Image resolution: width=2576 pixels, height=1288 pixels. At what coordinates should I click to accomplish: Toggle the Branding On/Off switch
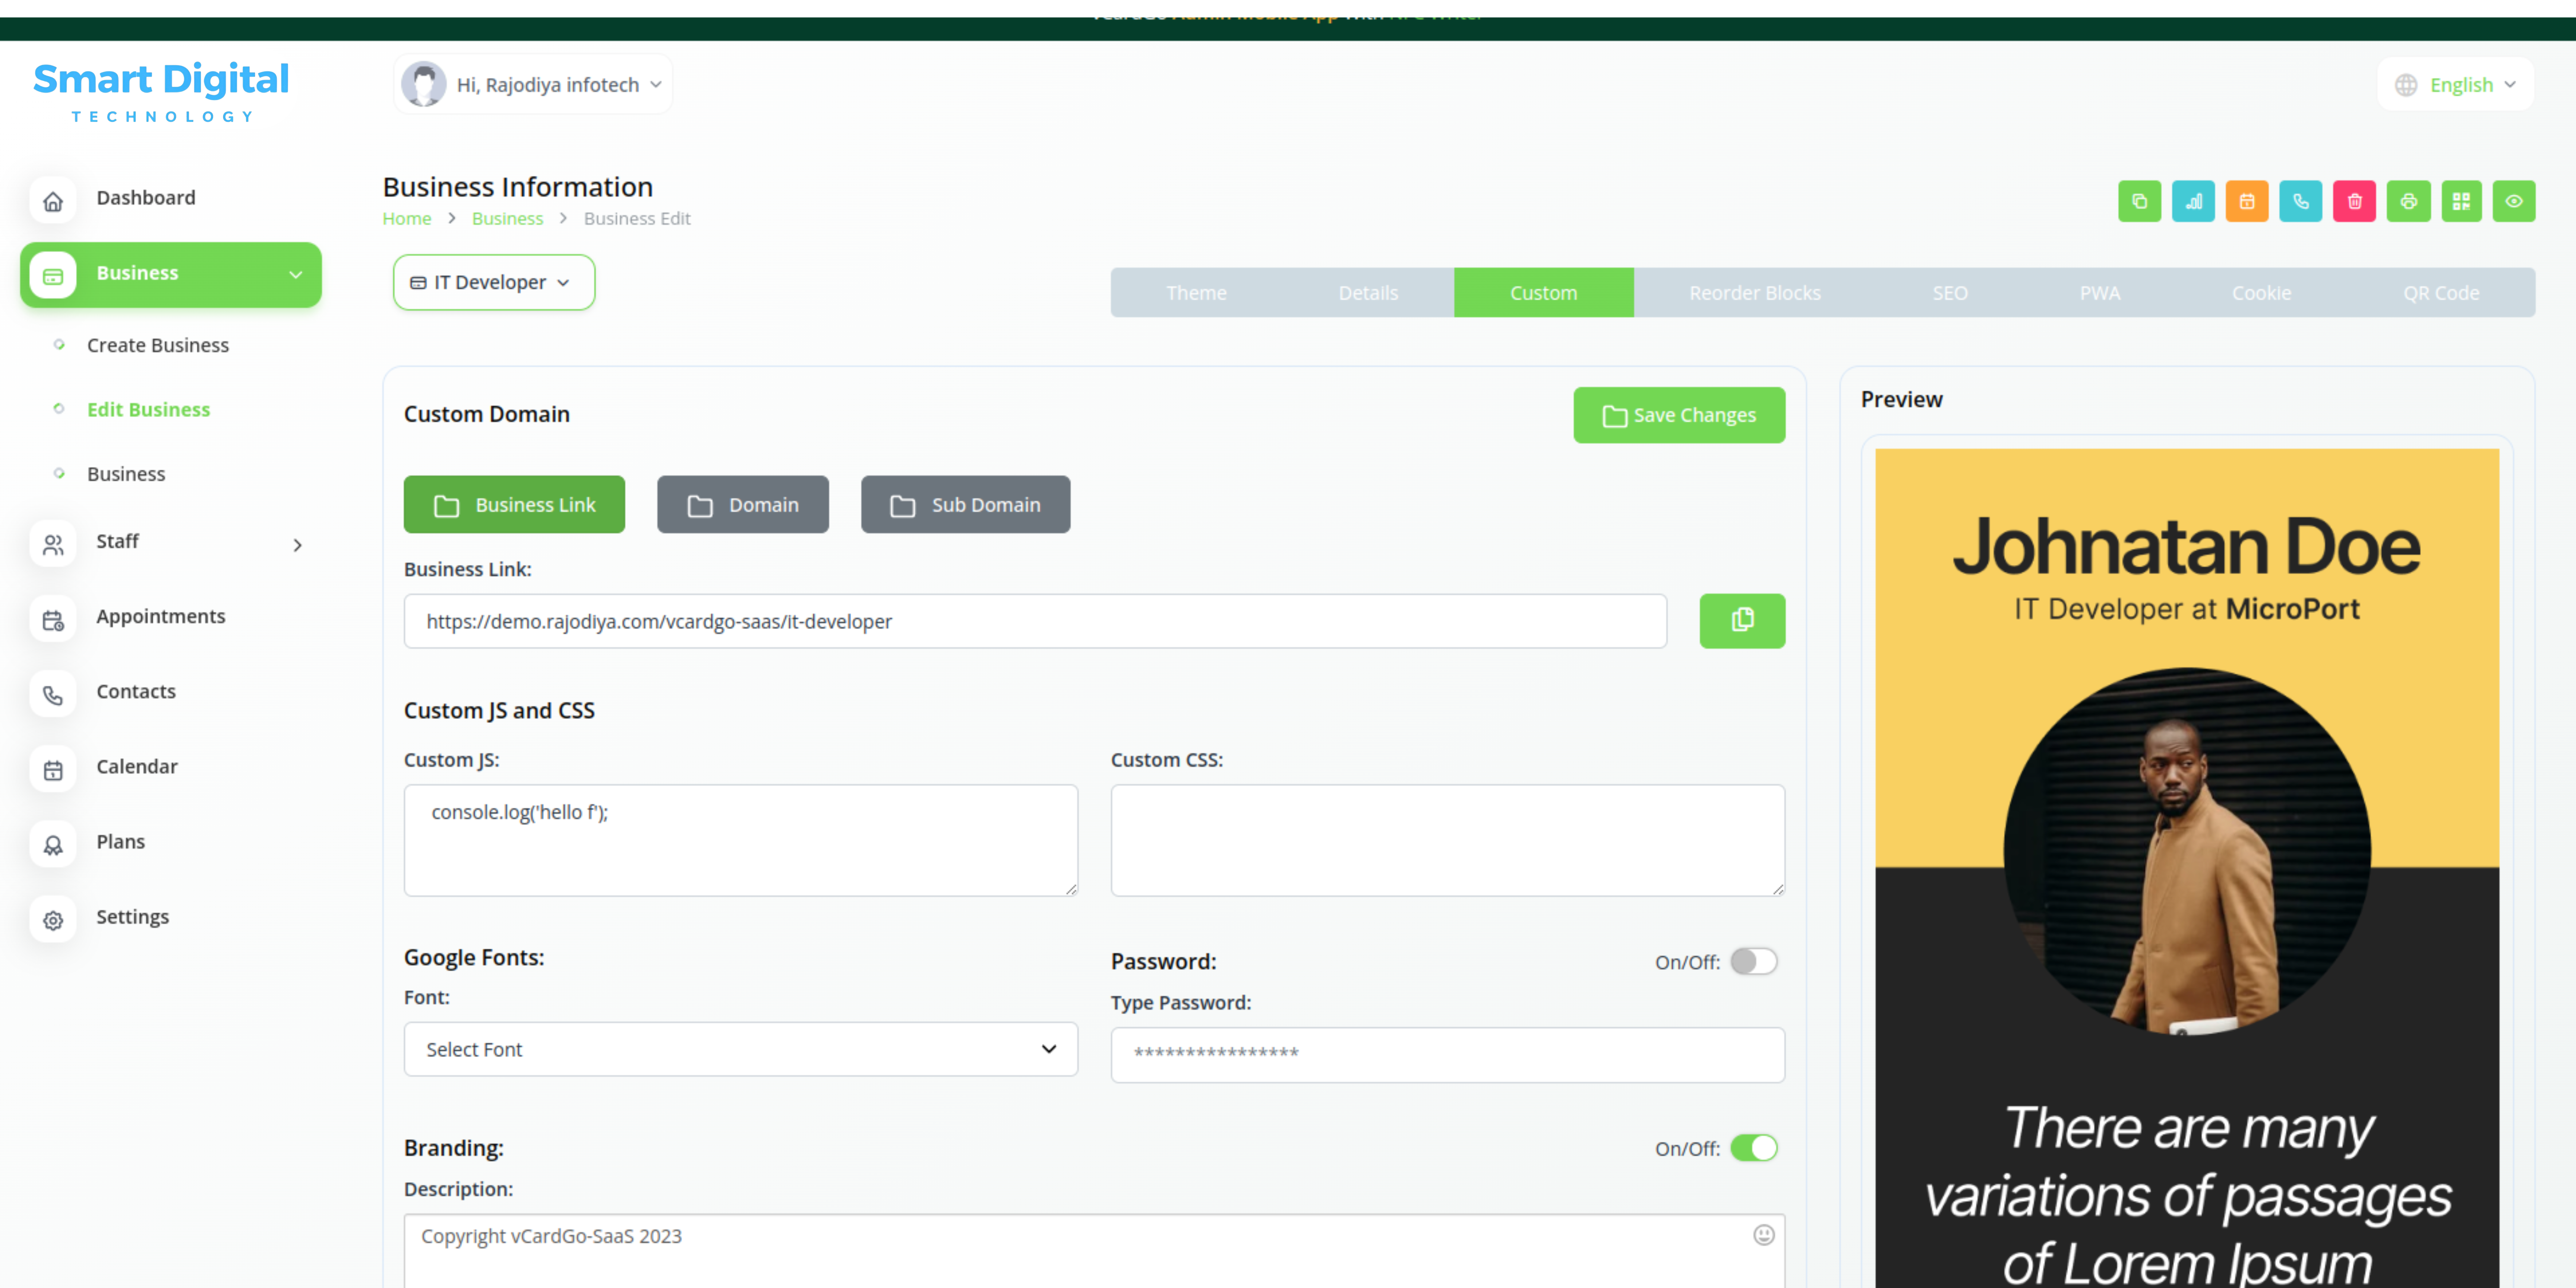tap(1754, 1147)
